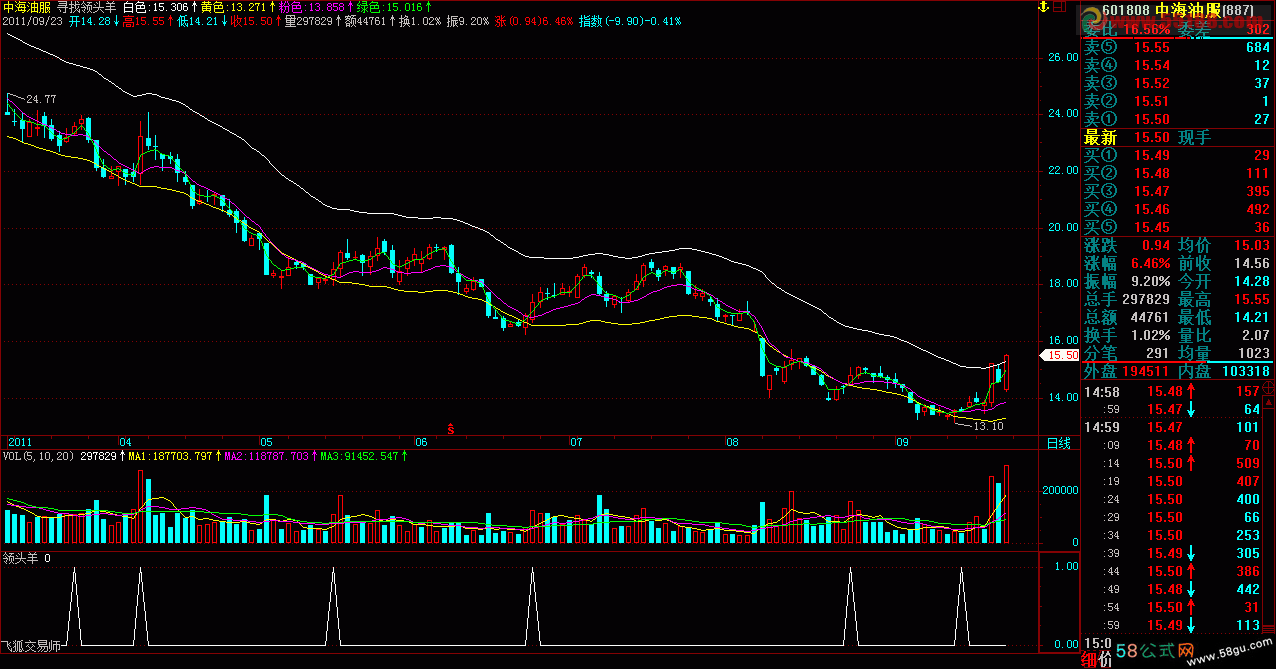Select the 14:59 tick row with volume 101
1276x669 pixels.
[1173, 427]
